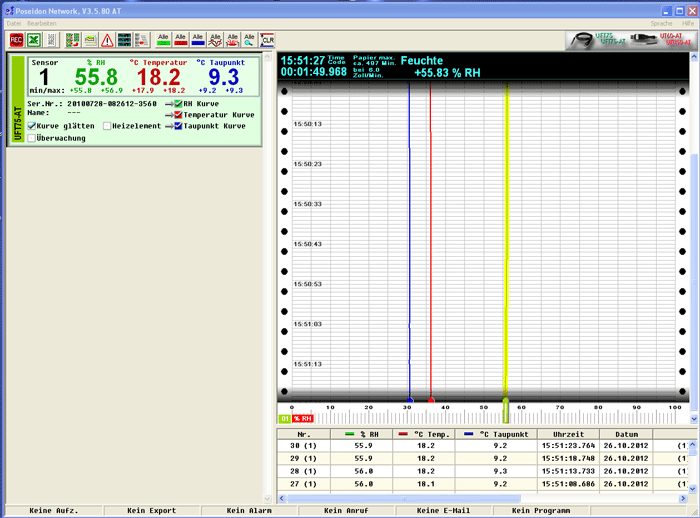Toggle all dew point curves with blue Alle button
This screenshot has width=700, height=518.
[x=198, y=40]
